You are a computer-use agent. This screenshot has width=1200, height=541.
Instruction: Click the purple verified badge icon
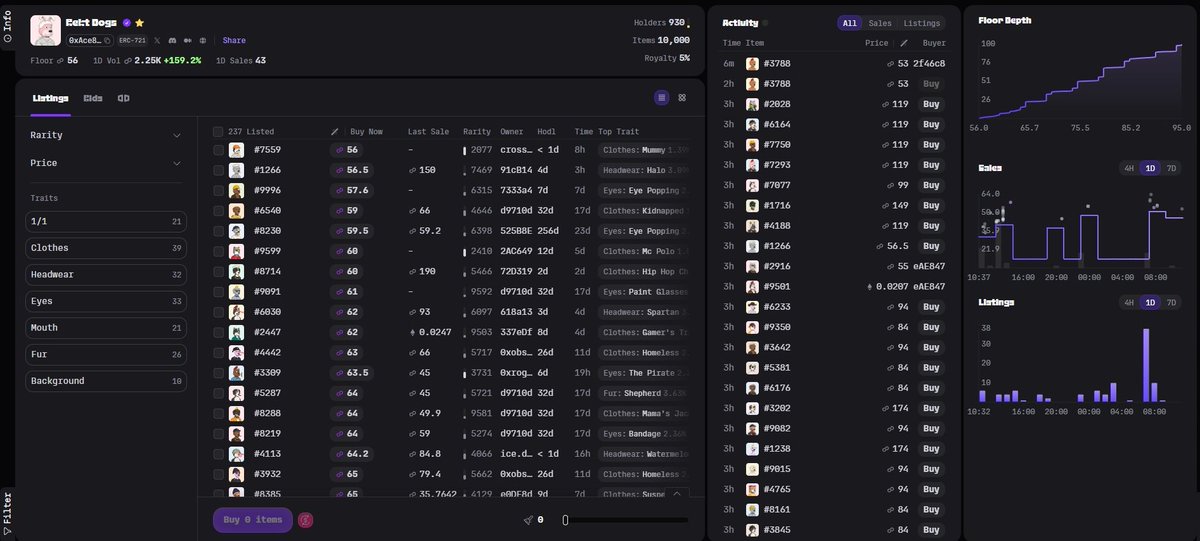coord(126,22)
